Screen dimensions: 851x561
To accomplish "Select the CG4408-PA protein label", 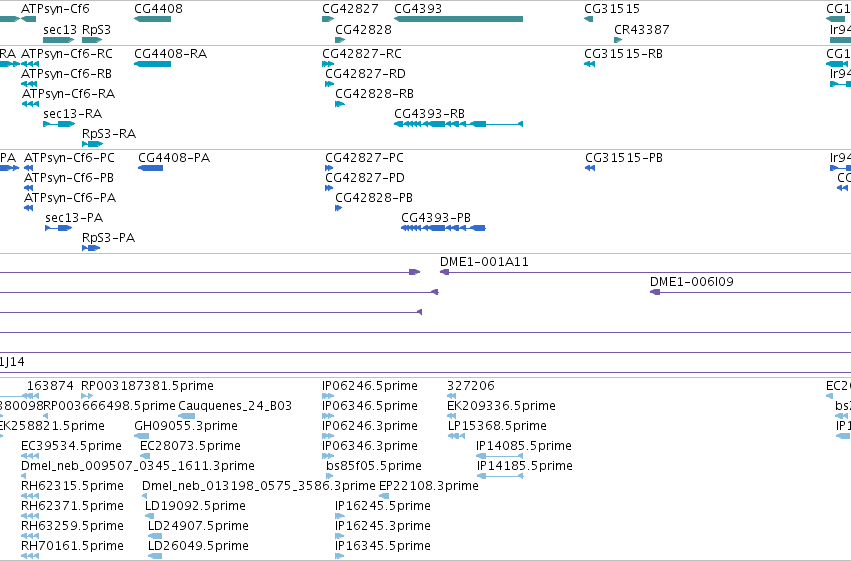I will 174,158.
